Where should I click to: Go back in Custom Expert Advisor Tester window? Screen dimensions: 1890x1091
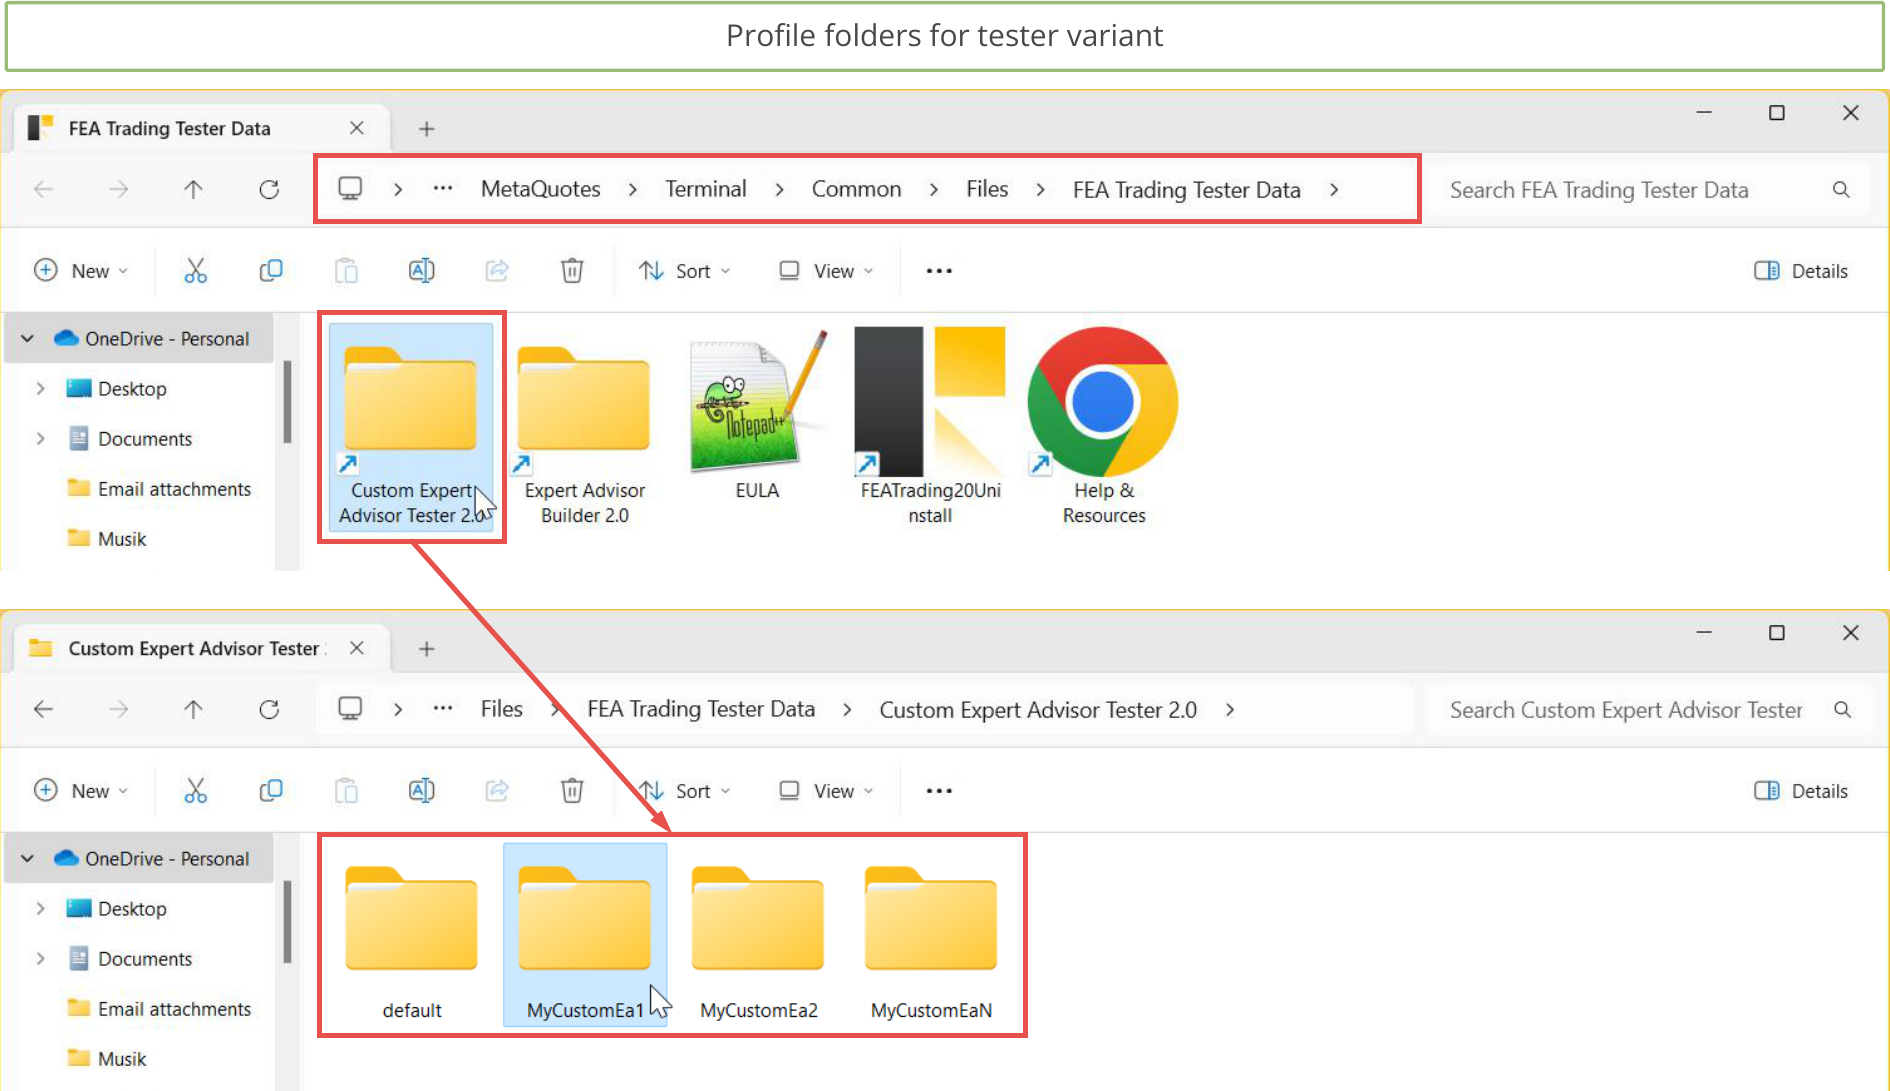pyautogui.click(x=43, y=709)
